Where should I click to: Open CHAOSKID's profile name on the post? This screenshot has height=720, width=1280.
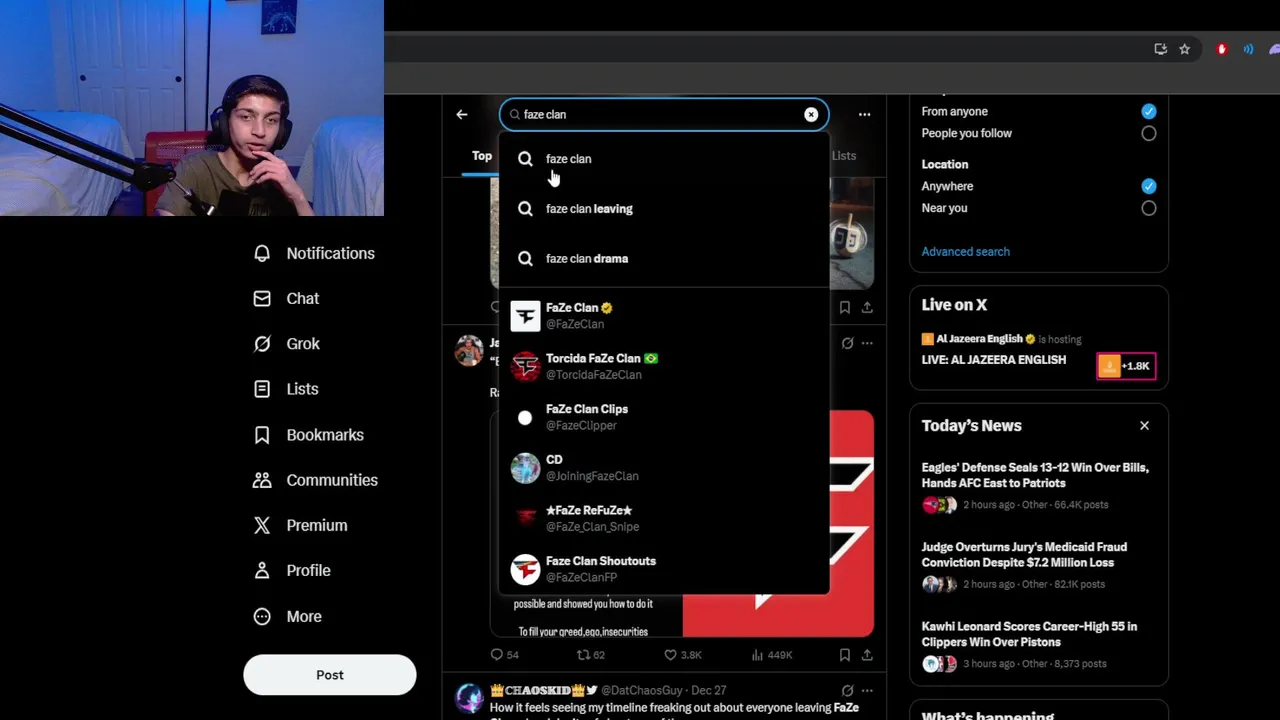(x=544, y=690)
